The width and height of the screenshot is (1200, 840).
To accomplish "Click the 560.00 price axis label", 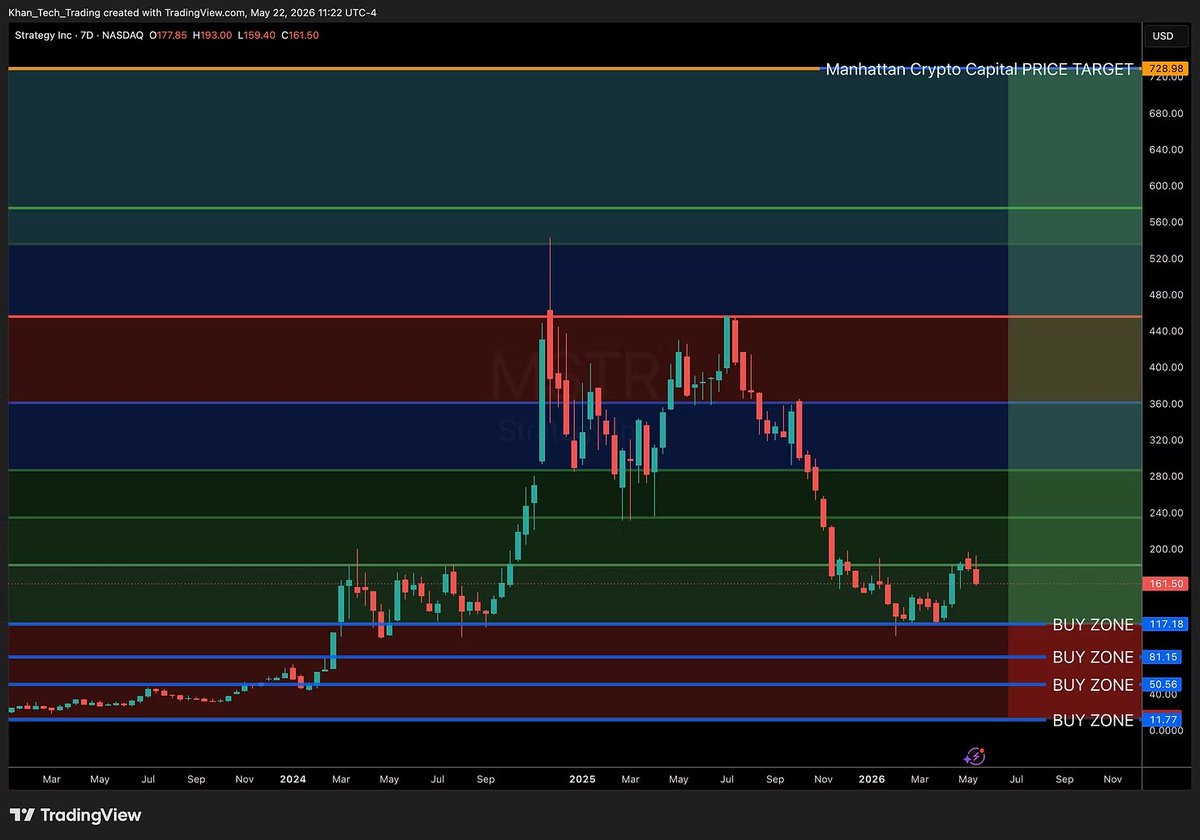I will pos(1166,222).
